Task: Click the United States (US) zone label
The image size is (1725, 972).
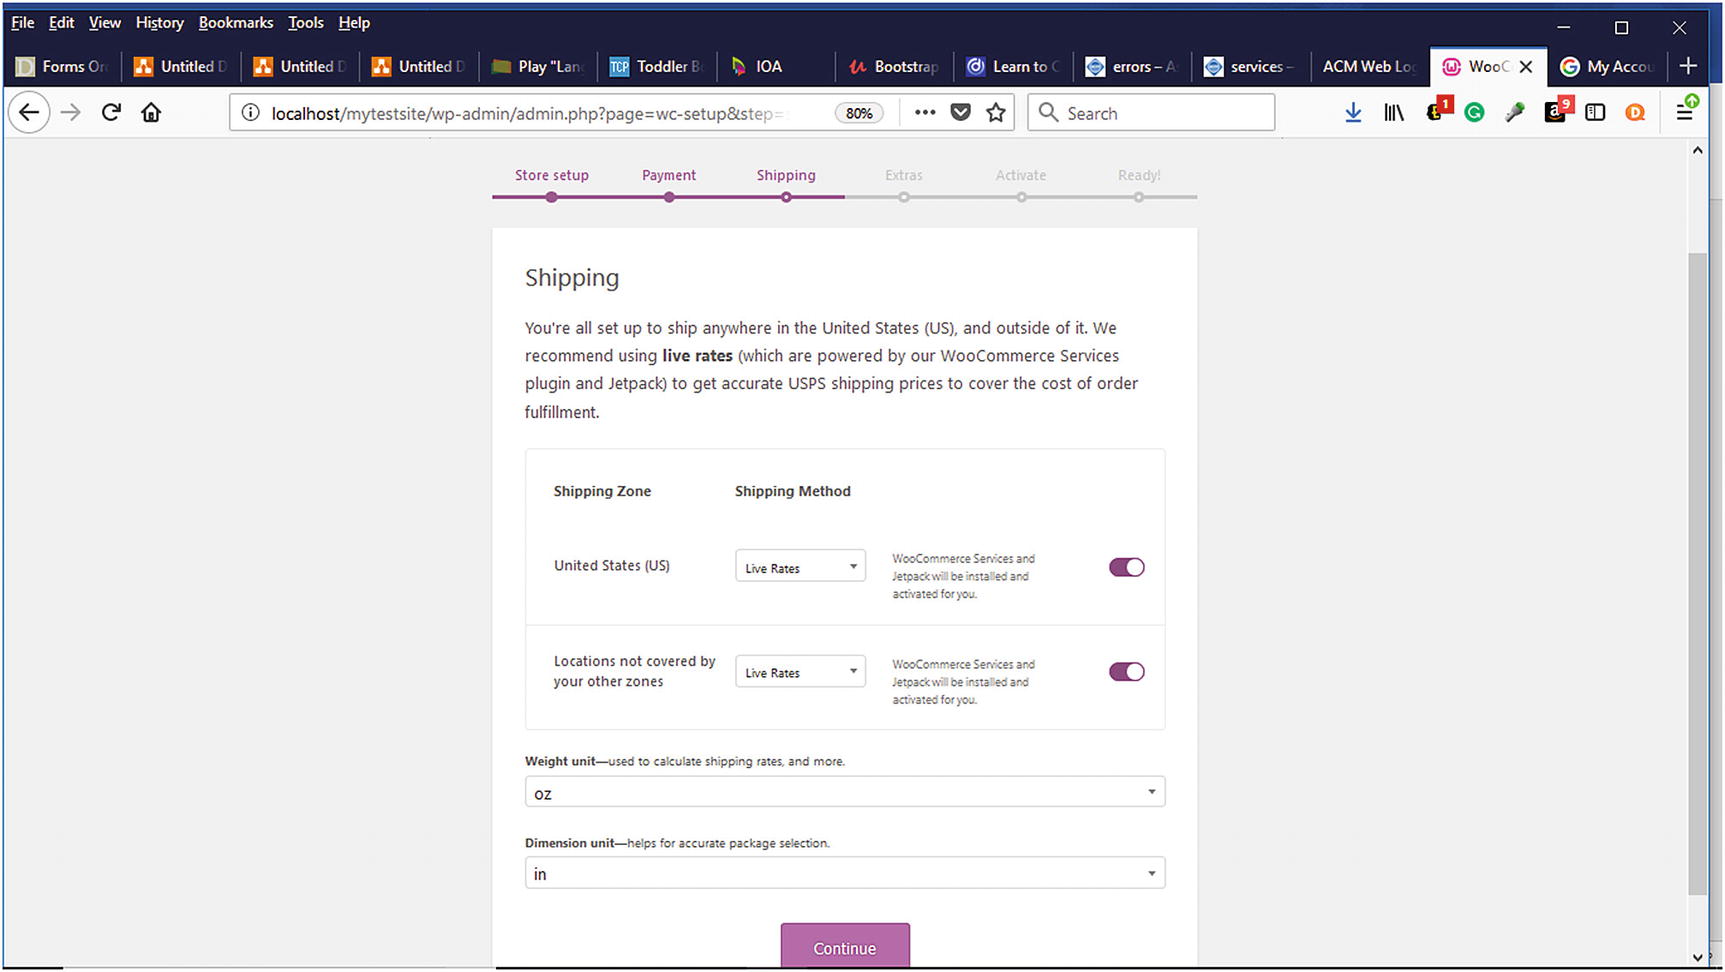Action: [x=612, y=565]
